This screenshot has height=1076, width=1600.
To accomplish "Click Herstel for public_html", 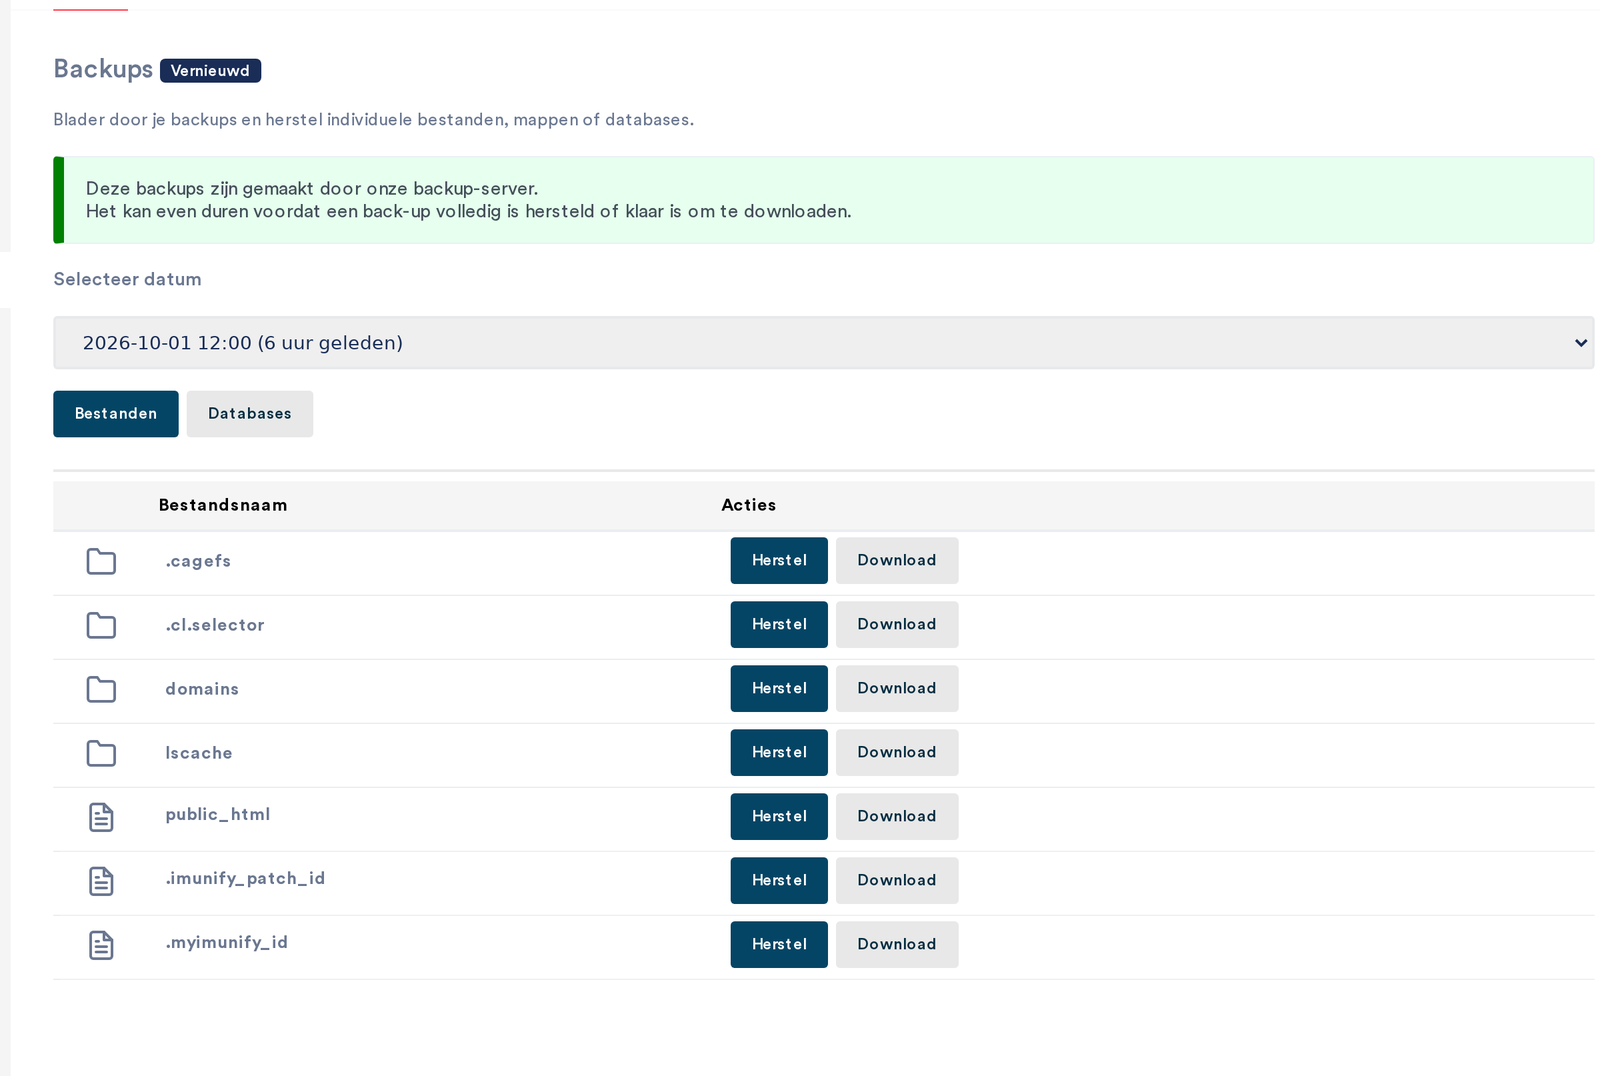I will 779,817.
